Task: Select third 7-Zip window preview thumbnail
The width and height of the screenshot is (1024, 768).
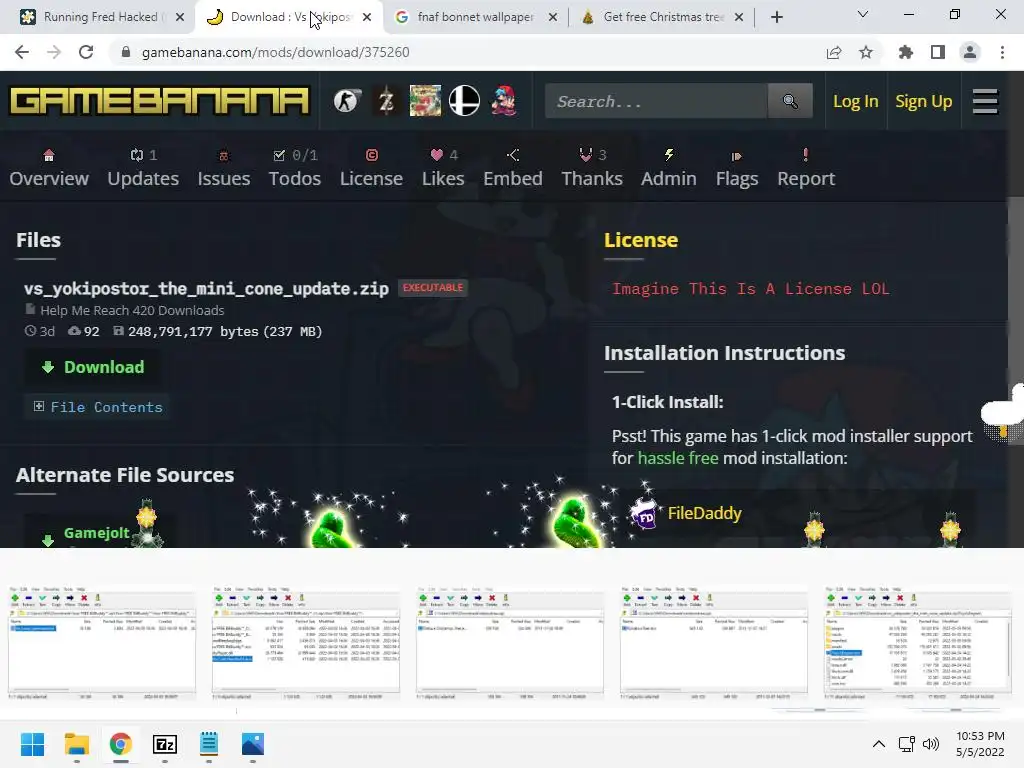Action: point(509,643)
